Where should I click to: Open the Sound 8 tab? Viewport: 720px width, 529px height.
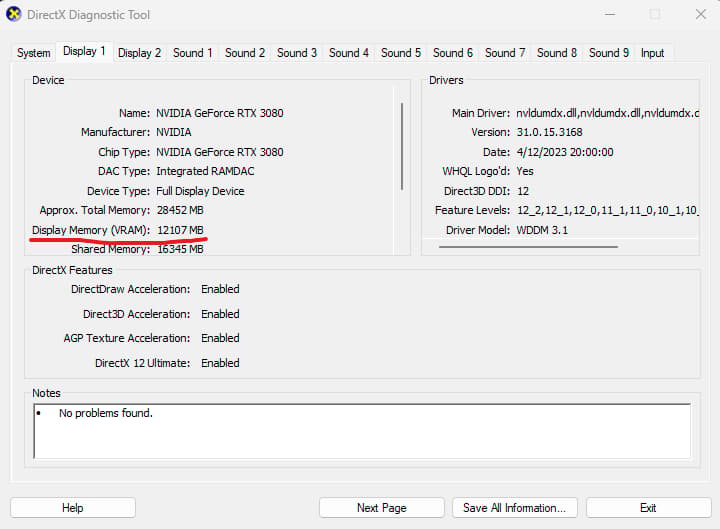557,53
